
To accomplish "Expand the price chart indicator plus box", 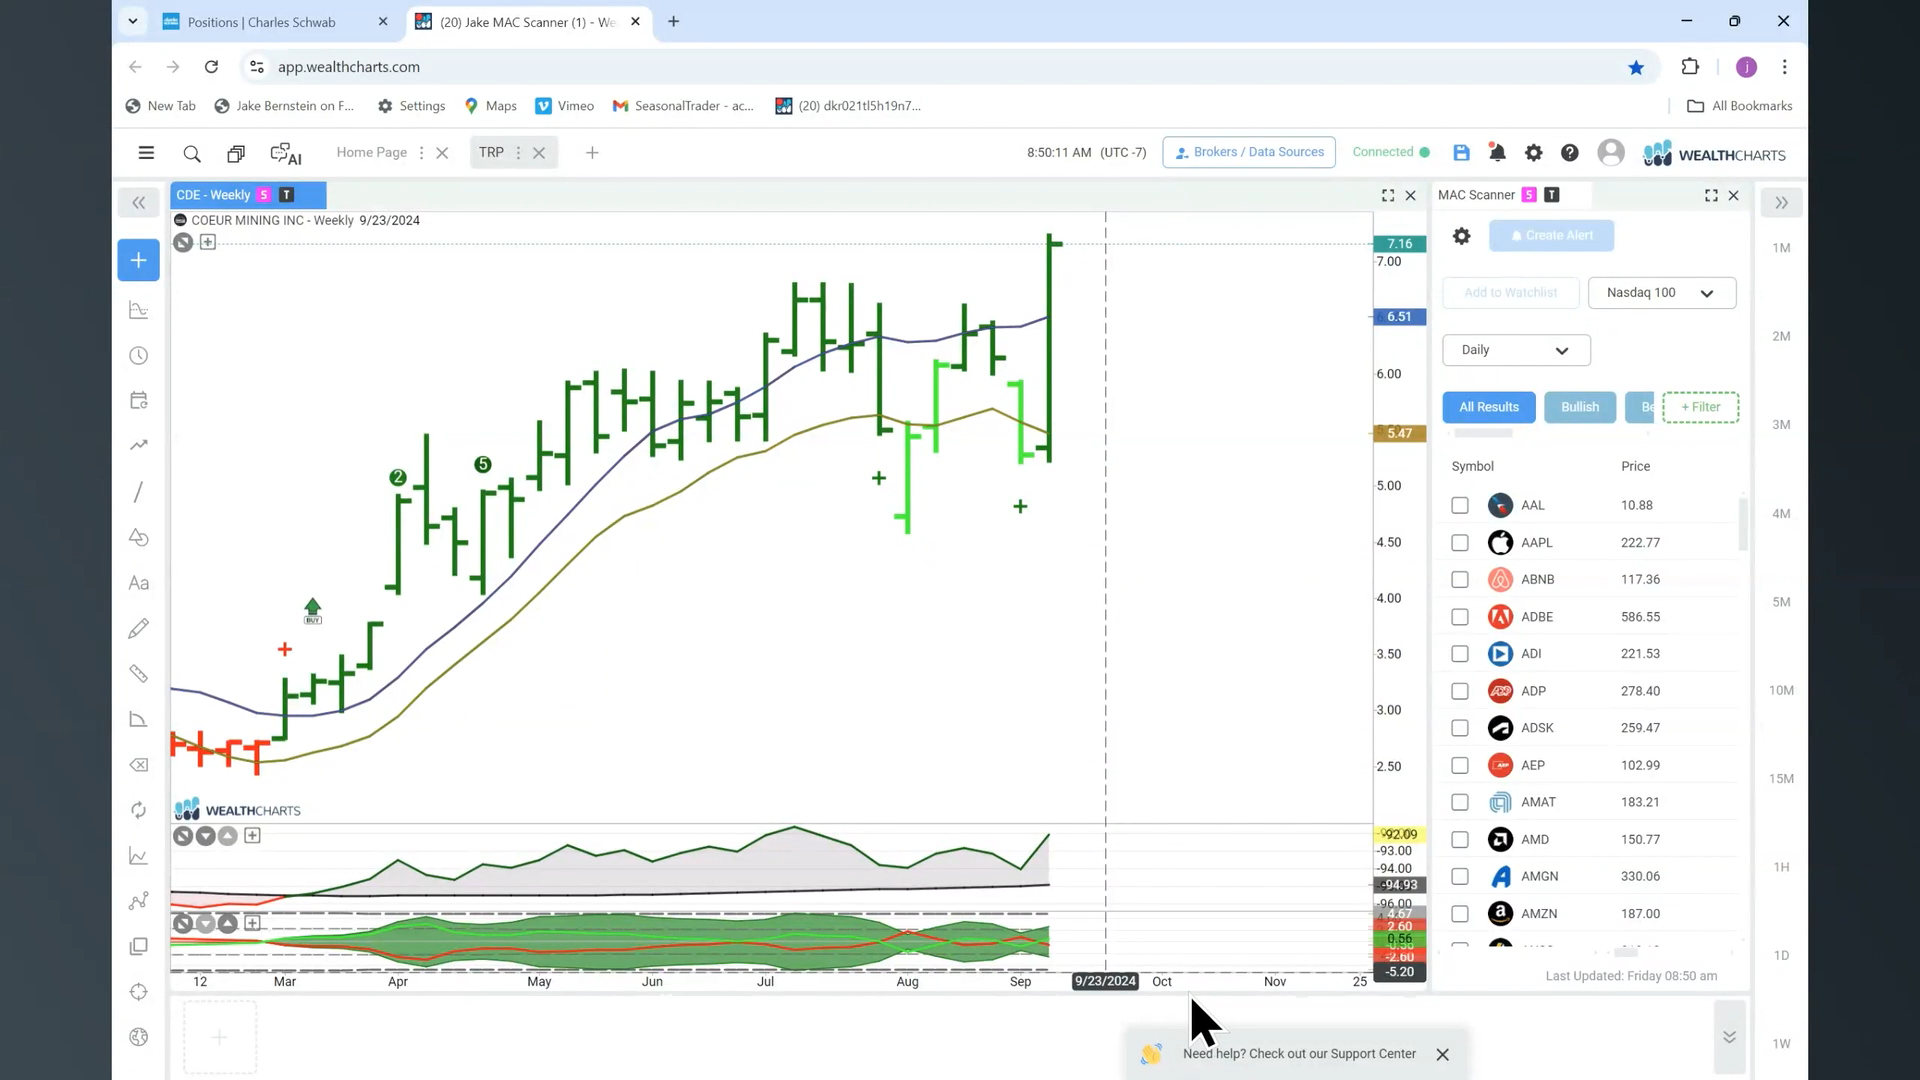I will [x=208, y=242].
